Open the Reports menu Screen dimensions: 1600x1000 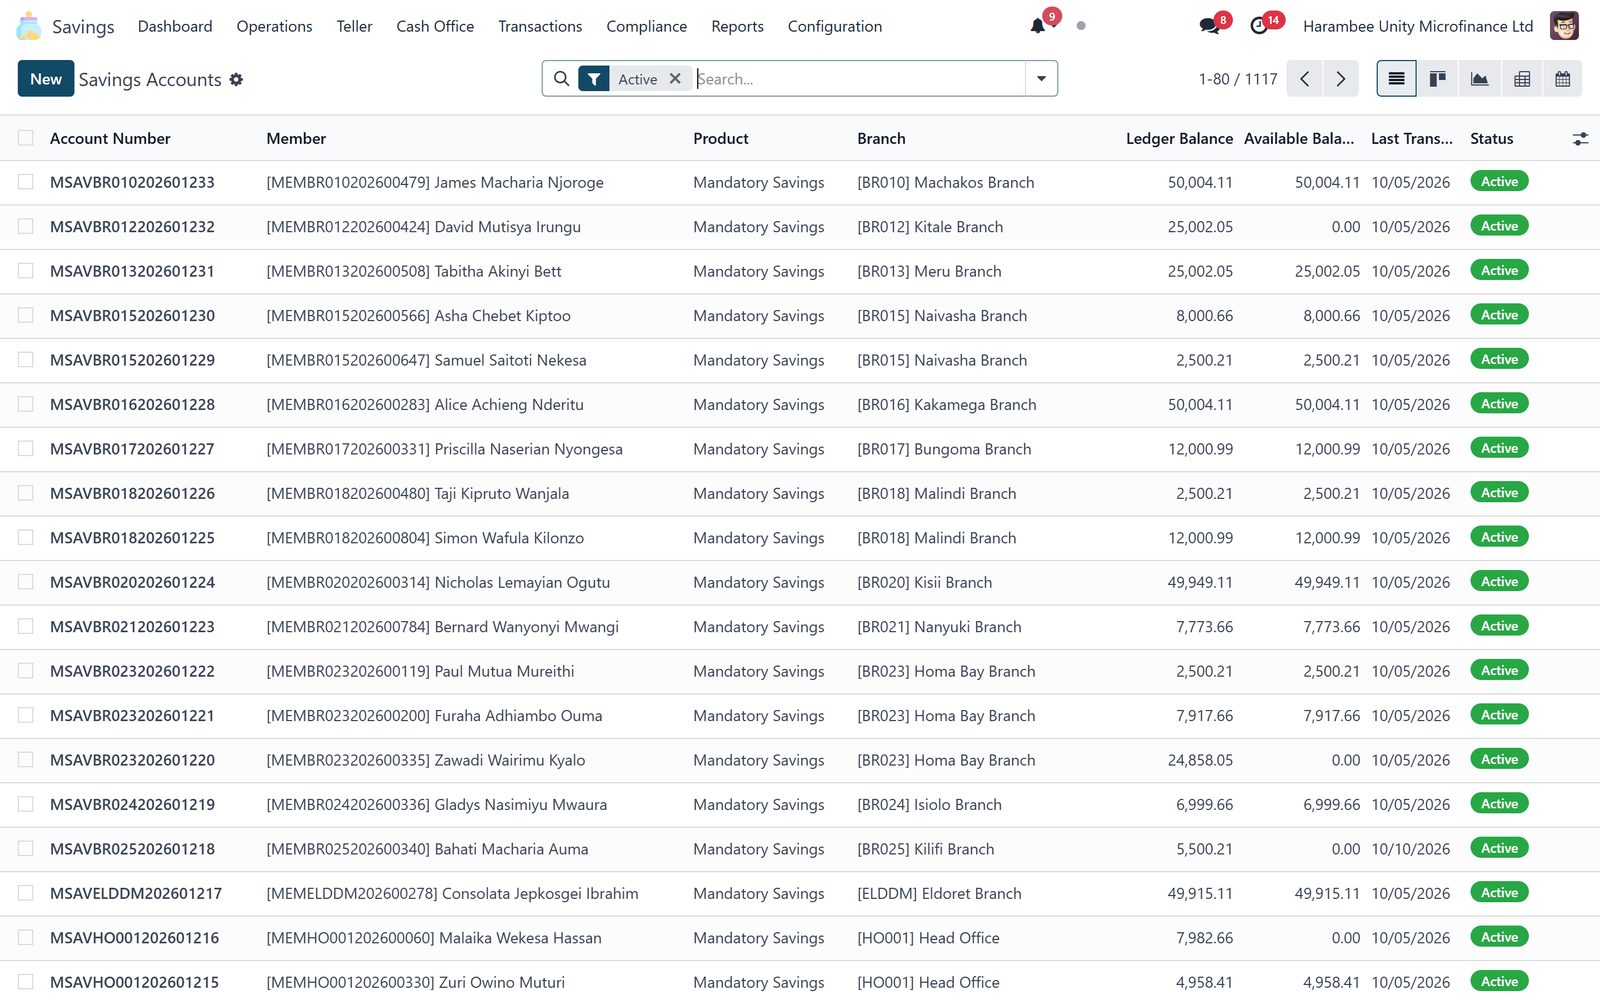(737, 26)
